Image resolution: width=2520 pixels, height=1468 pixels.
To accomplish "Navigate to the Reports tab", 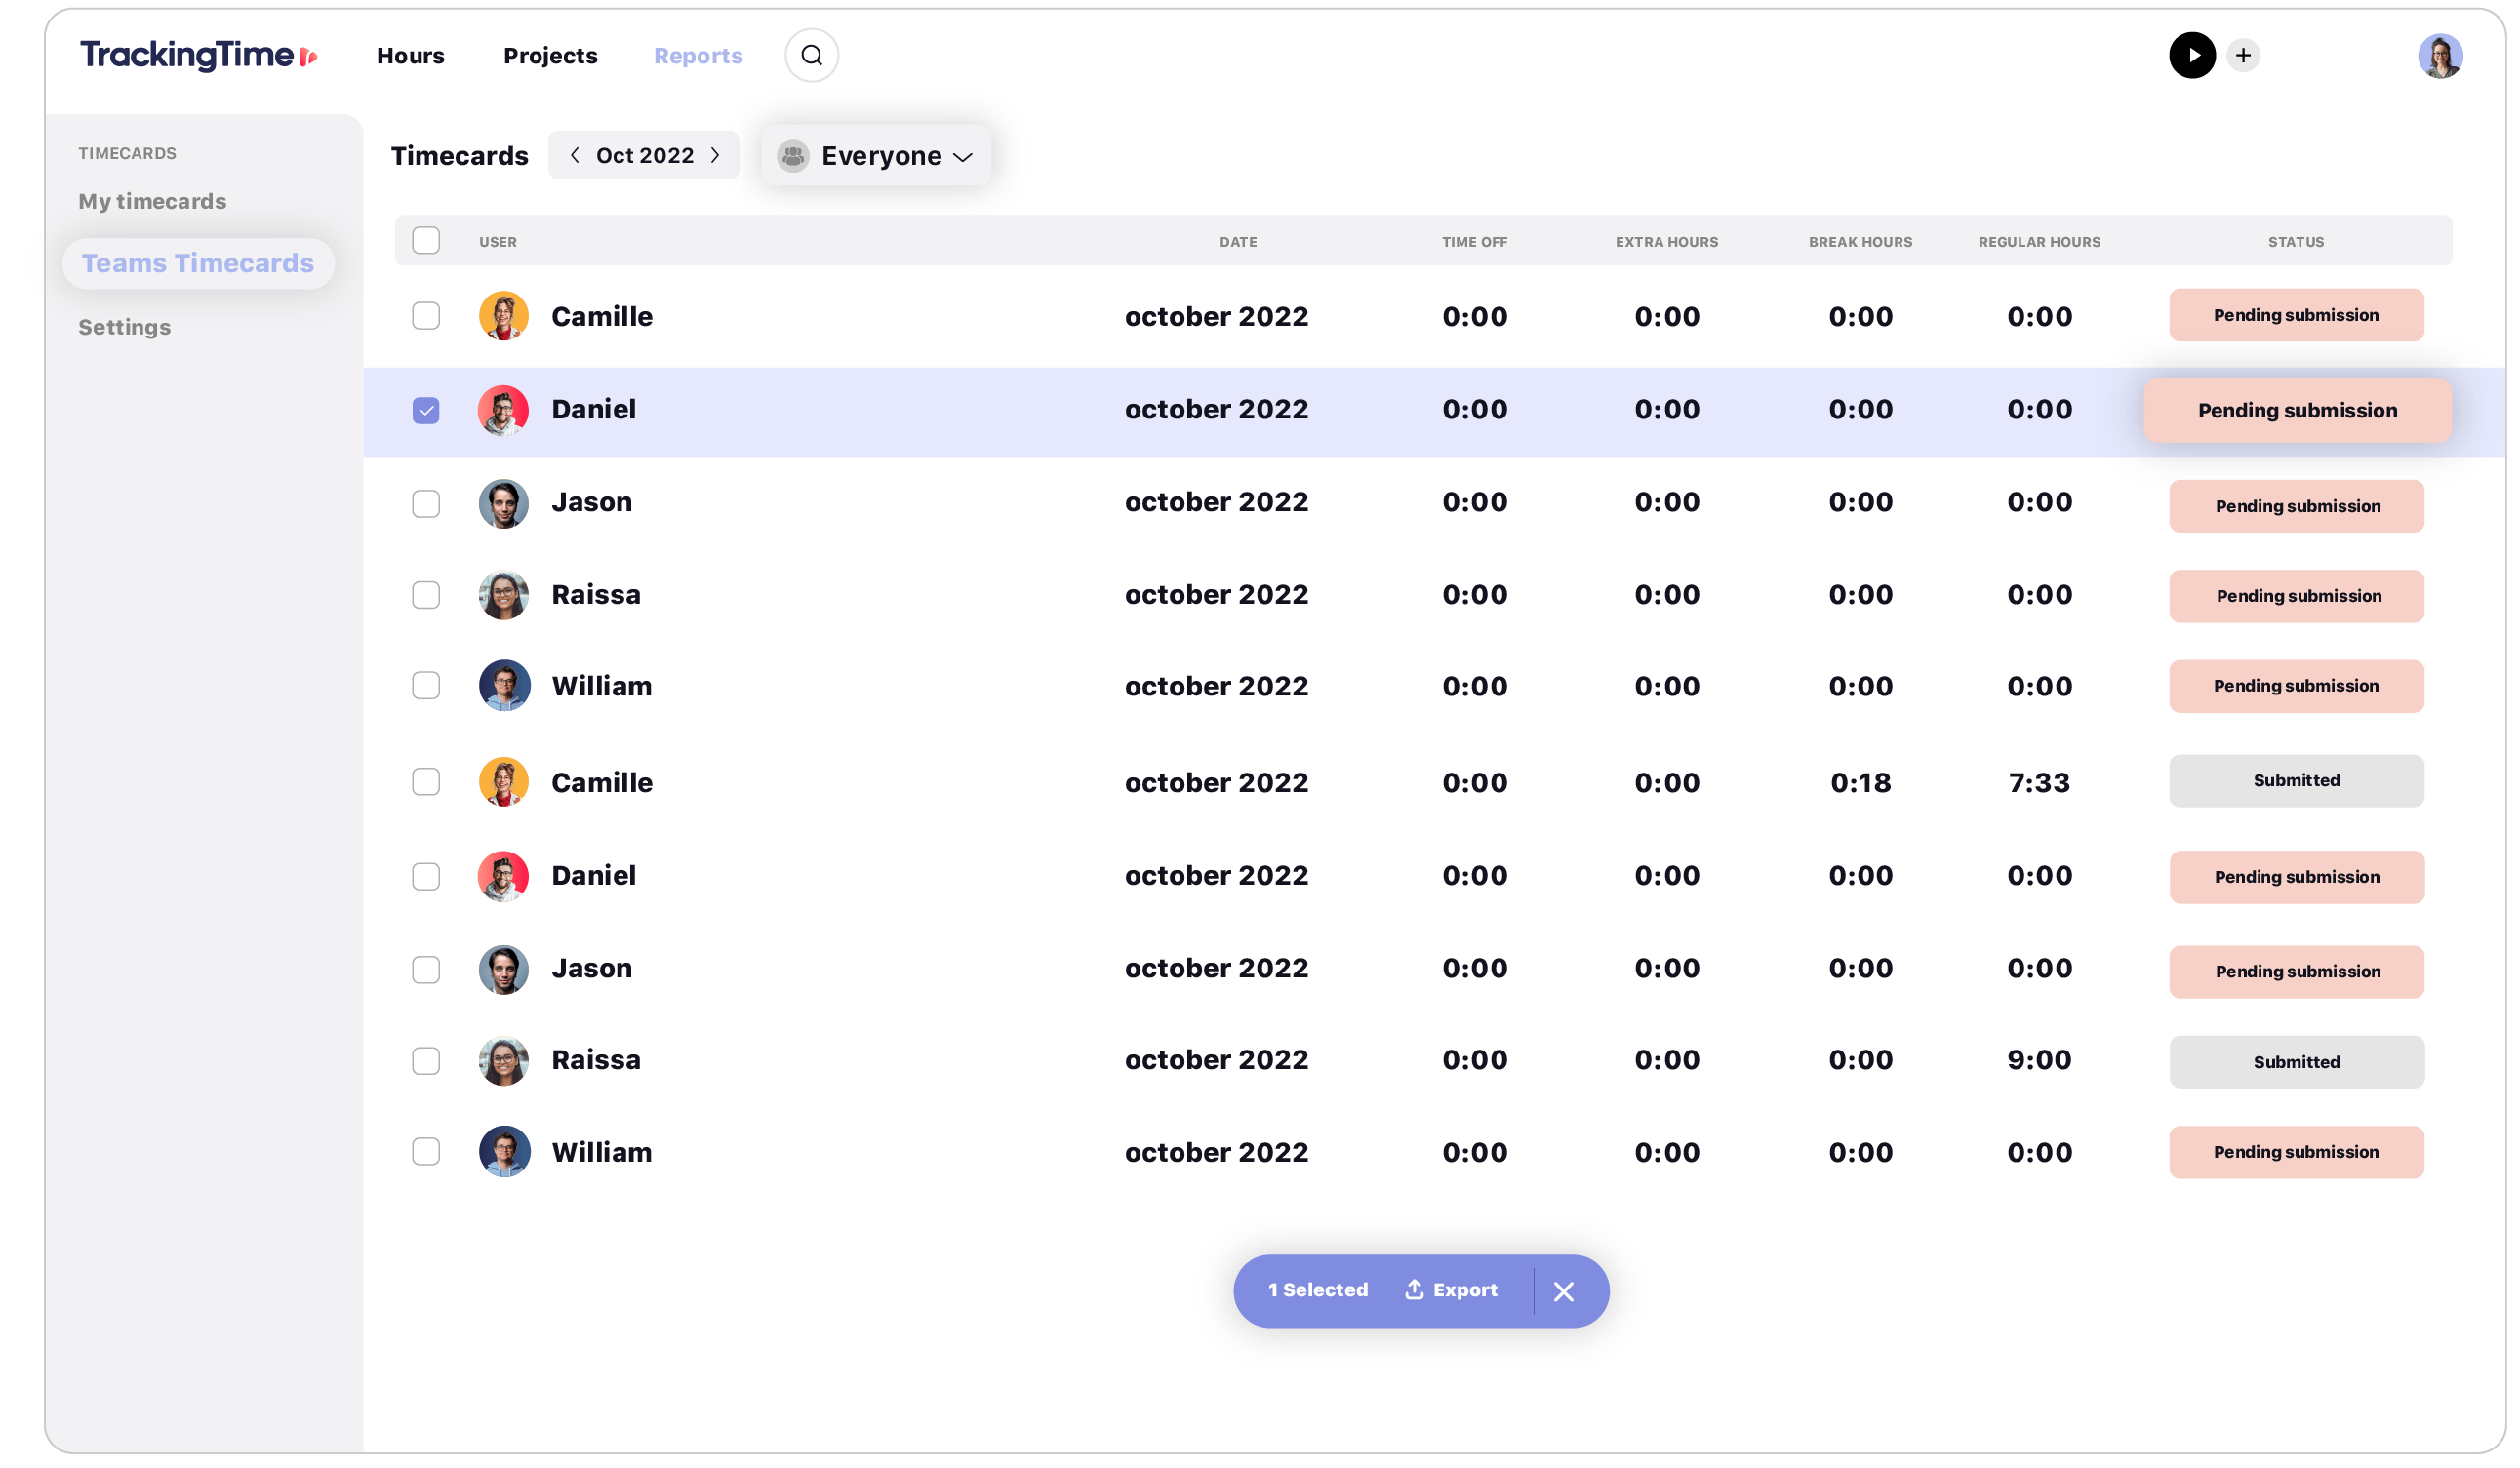I will click(700, 55).
